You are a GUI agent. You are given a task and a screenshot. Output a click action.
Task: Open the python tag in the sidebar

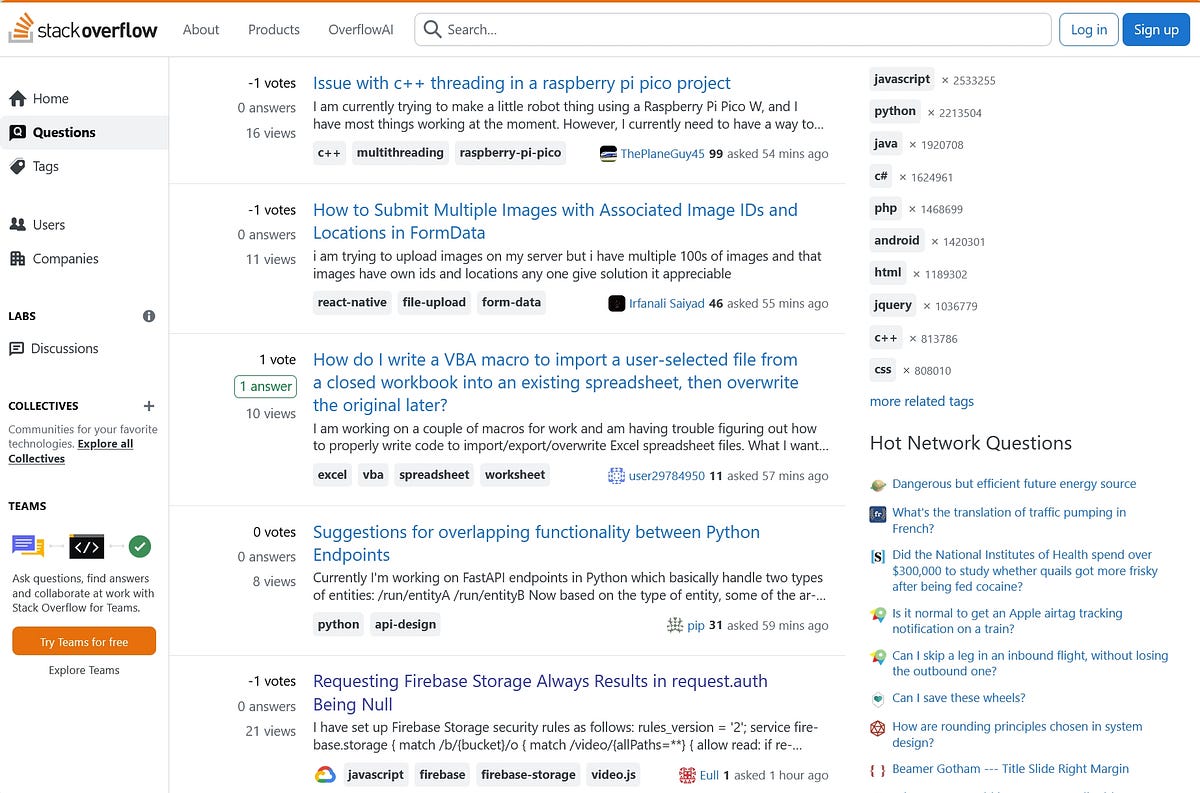coord(894,111)
